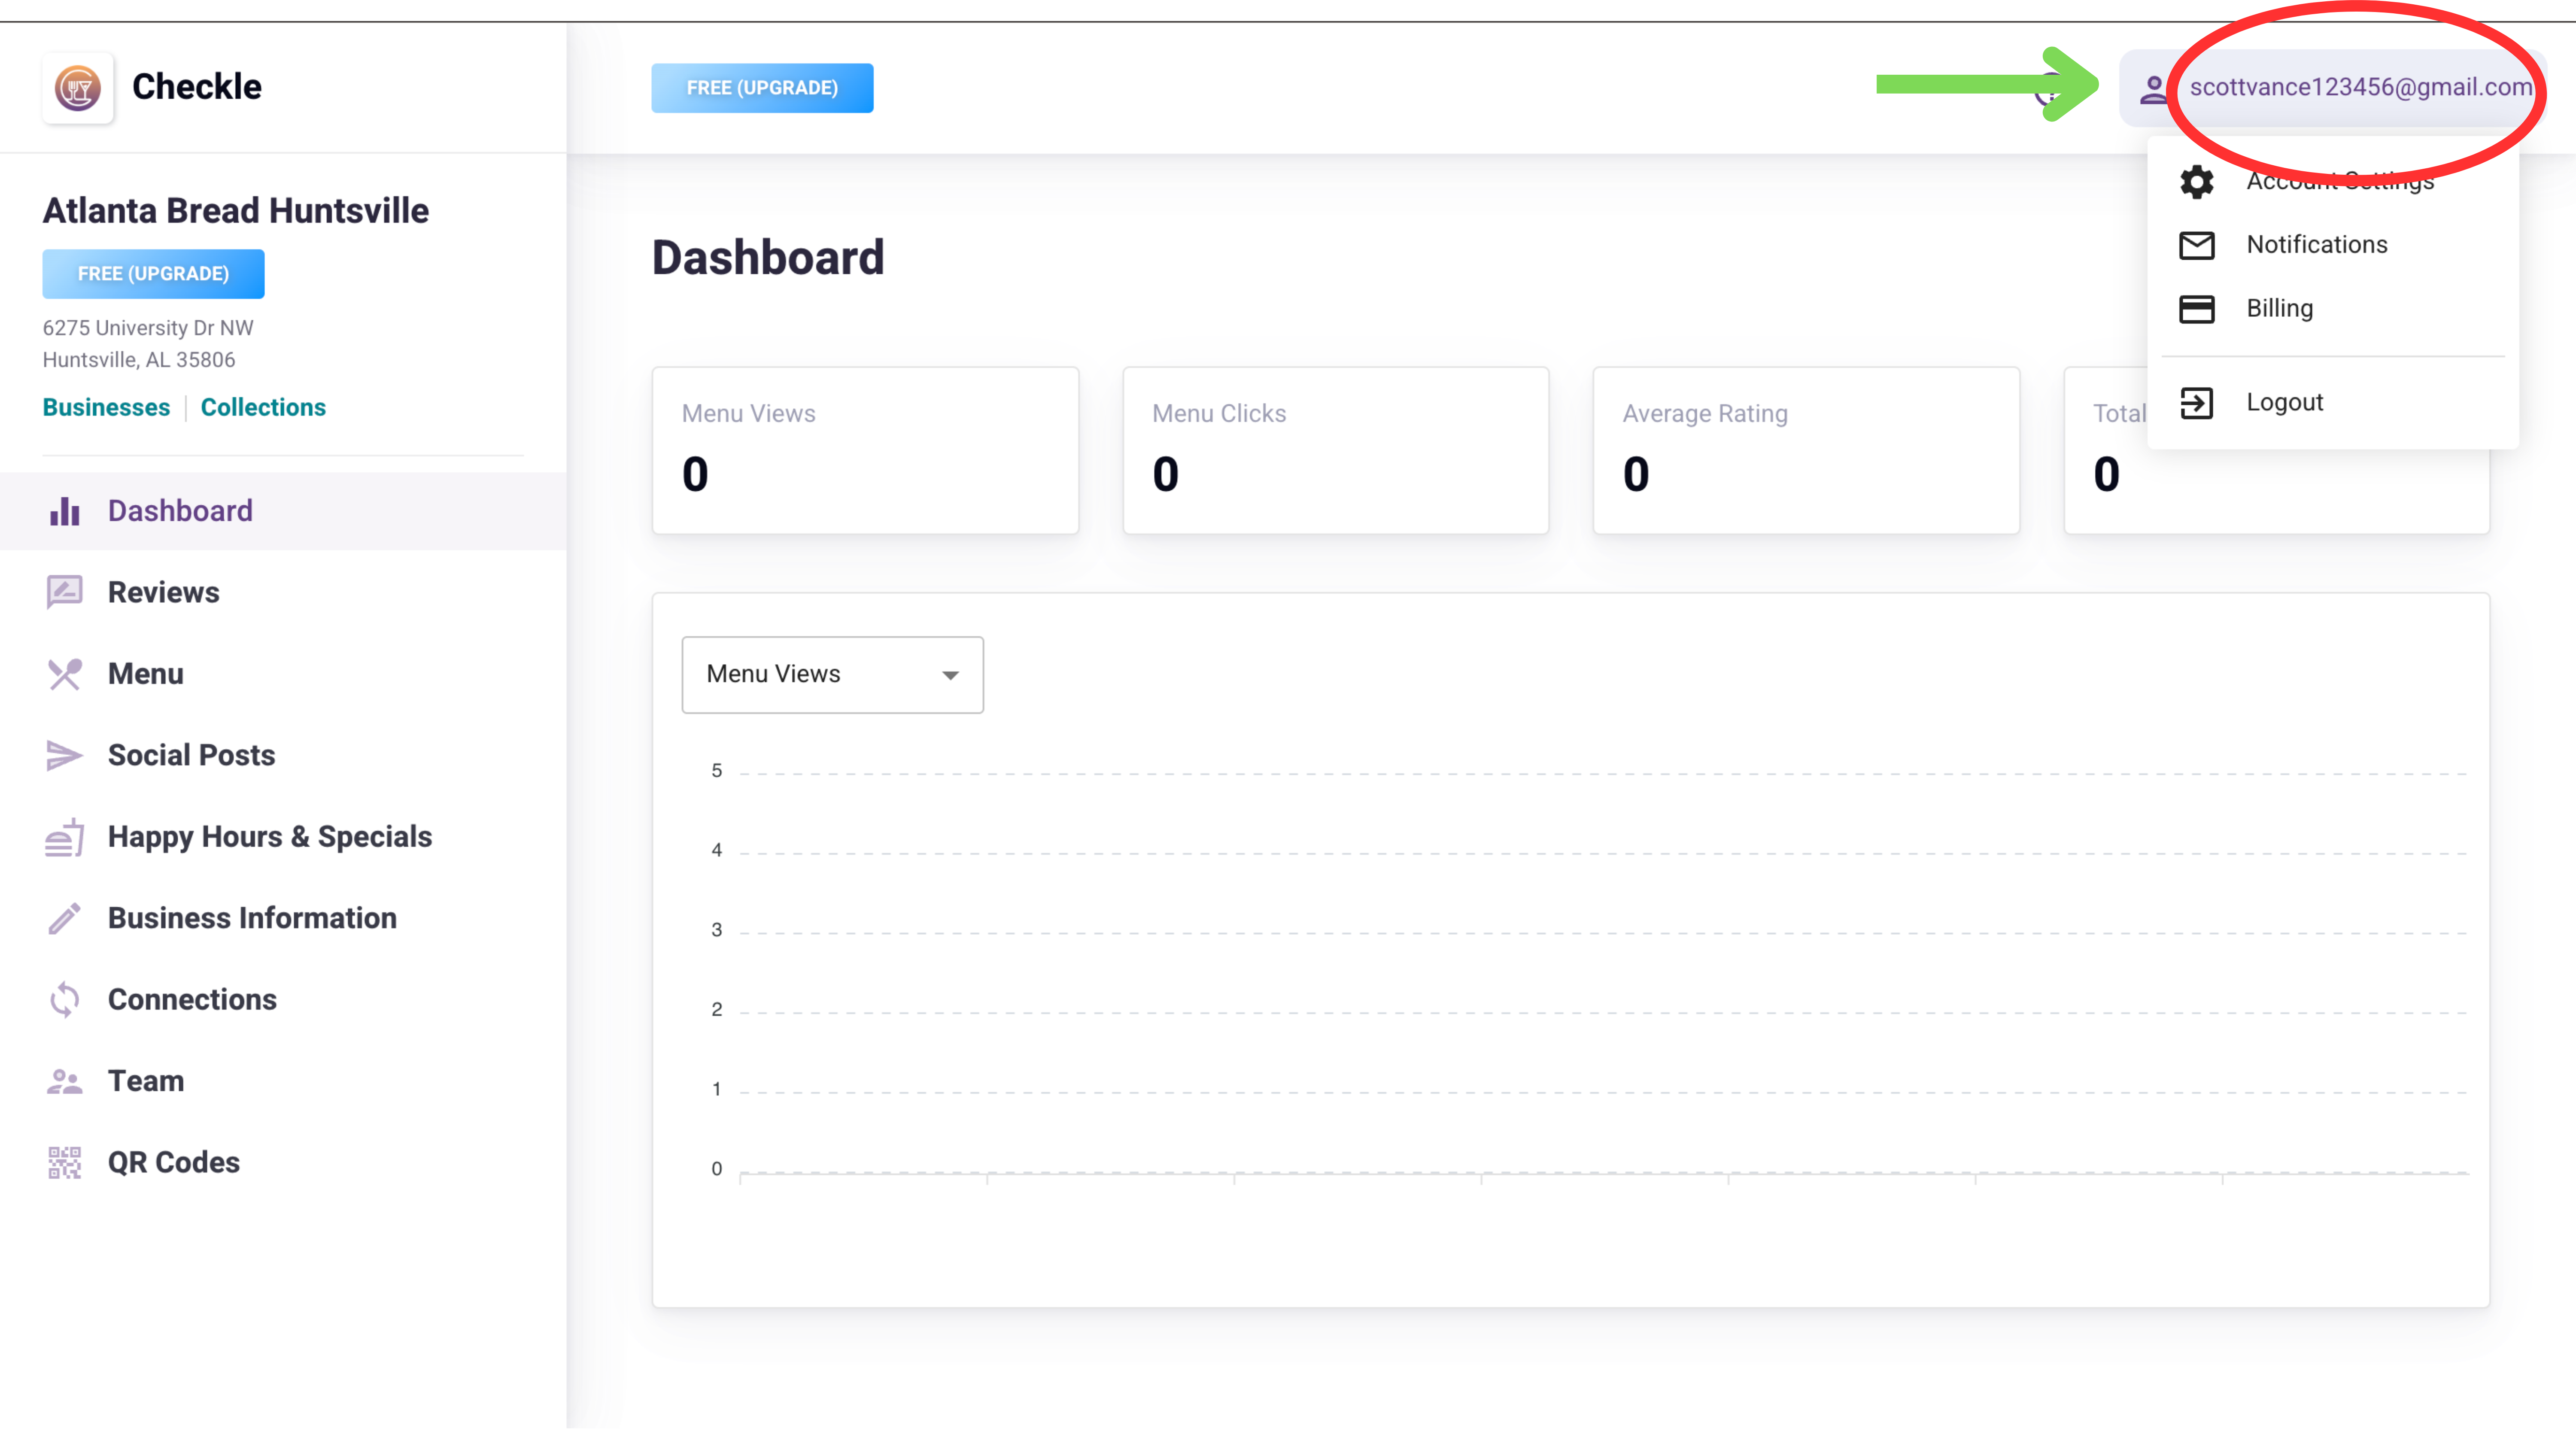Open Team in the sidebar
Image resolution: width=2576 pixels, height=1449 pixels.
coord(283,1081)
